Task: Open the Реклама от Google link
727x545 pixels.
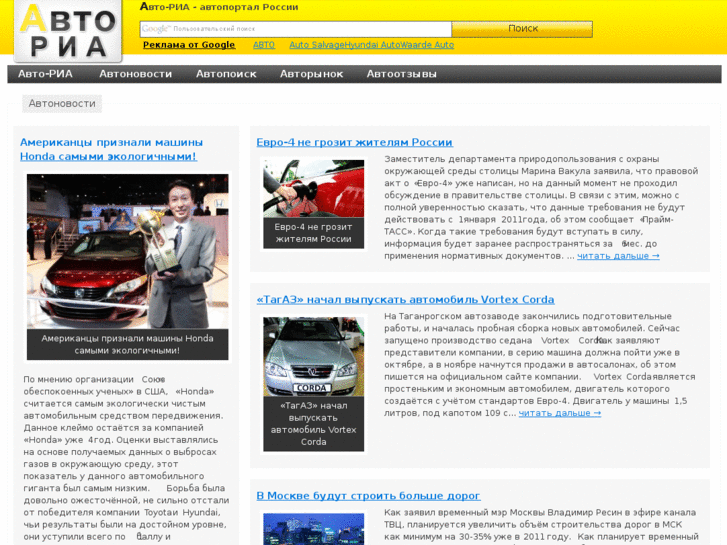Action: point(189,45)
